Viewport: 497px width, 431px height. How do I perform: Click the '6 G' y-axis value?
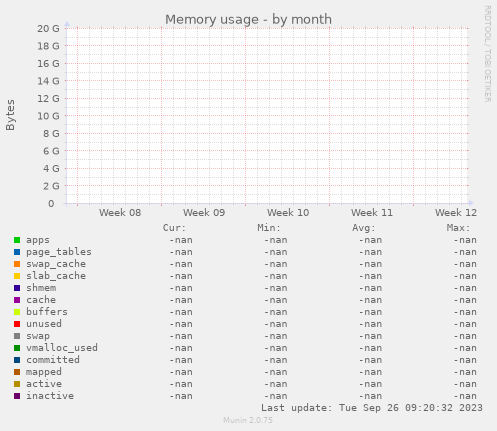(51, 151)
